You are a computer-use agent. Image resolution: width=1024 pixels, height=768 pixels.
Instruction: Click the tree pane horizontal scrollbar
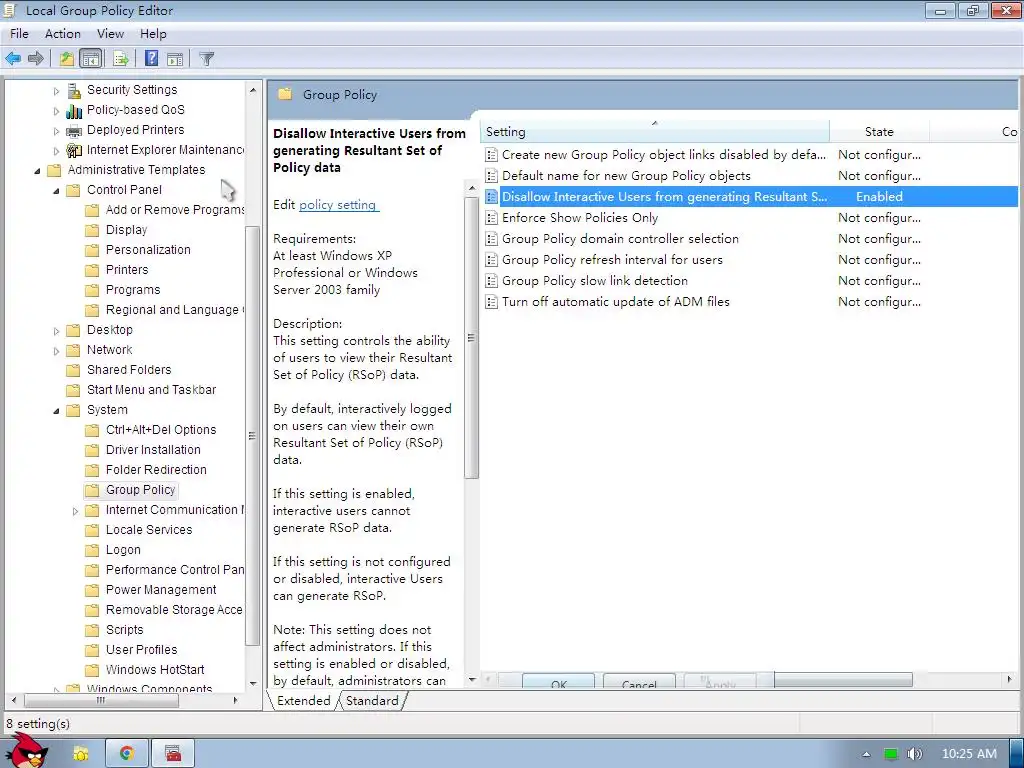(x=101, y=700)
